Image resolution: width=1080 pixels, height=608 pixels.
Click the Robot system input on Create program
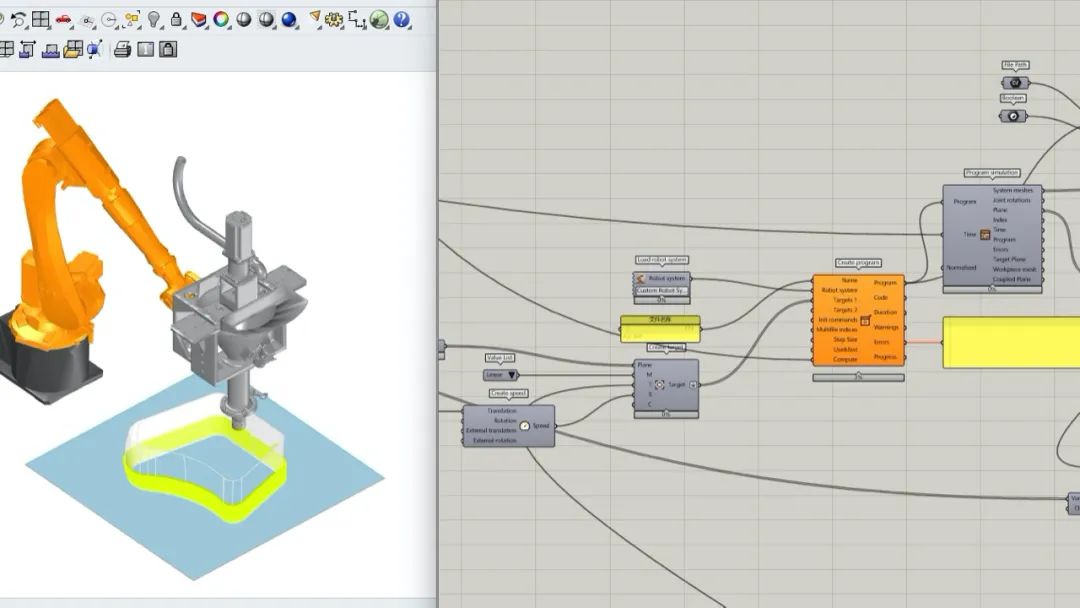[839, 290]
